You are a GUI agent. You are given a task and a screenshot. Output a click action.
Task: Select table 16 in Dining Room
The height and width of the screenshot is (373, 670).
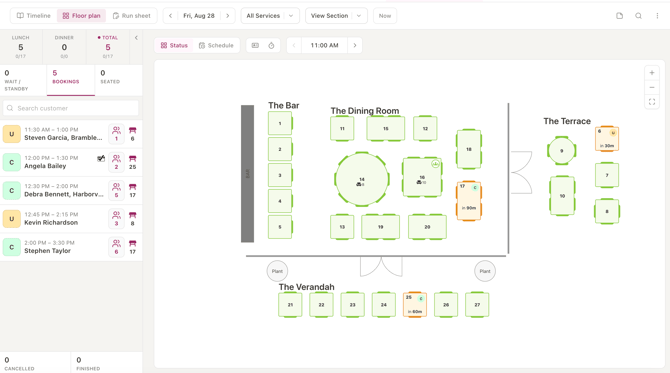(x=422, y=177)
